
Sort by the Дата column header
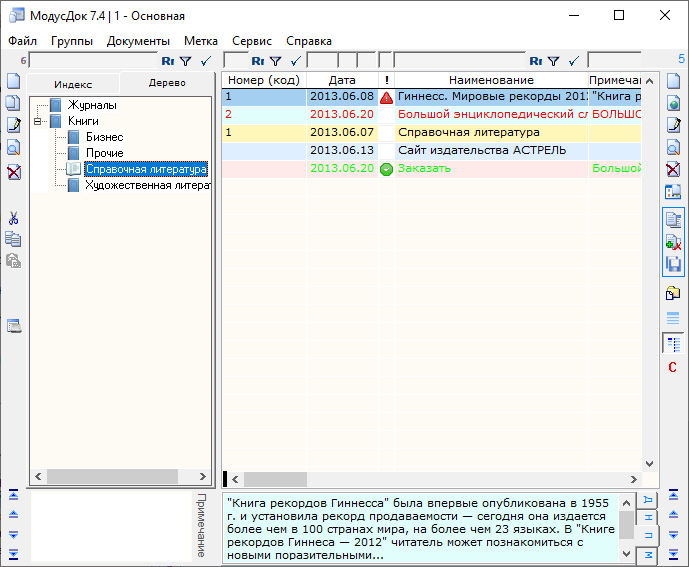(x=342, y=80)
